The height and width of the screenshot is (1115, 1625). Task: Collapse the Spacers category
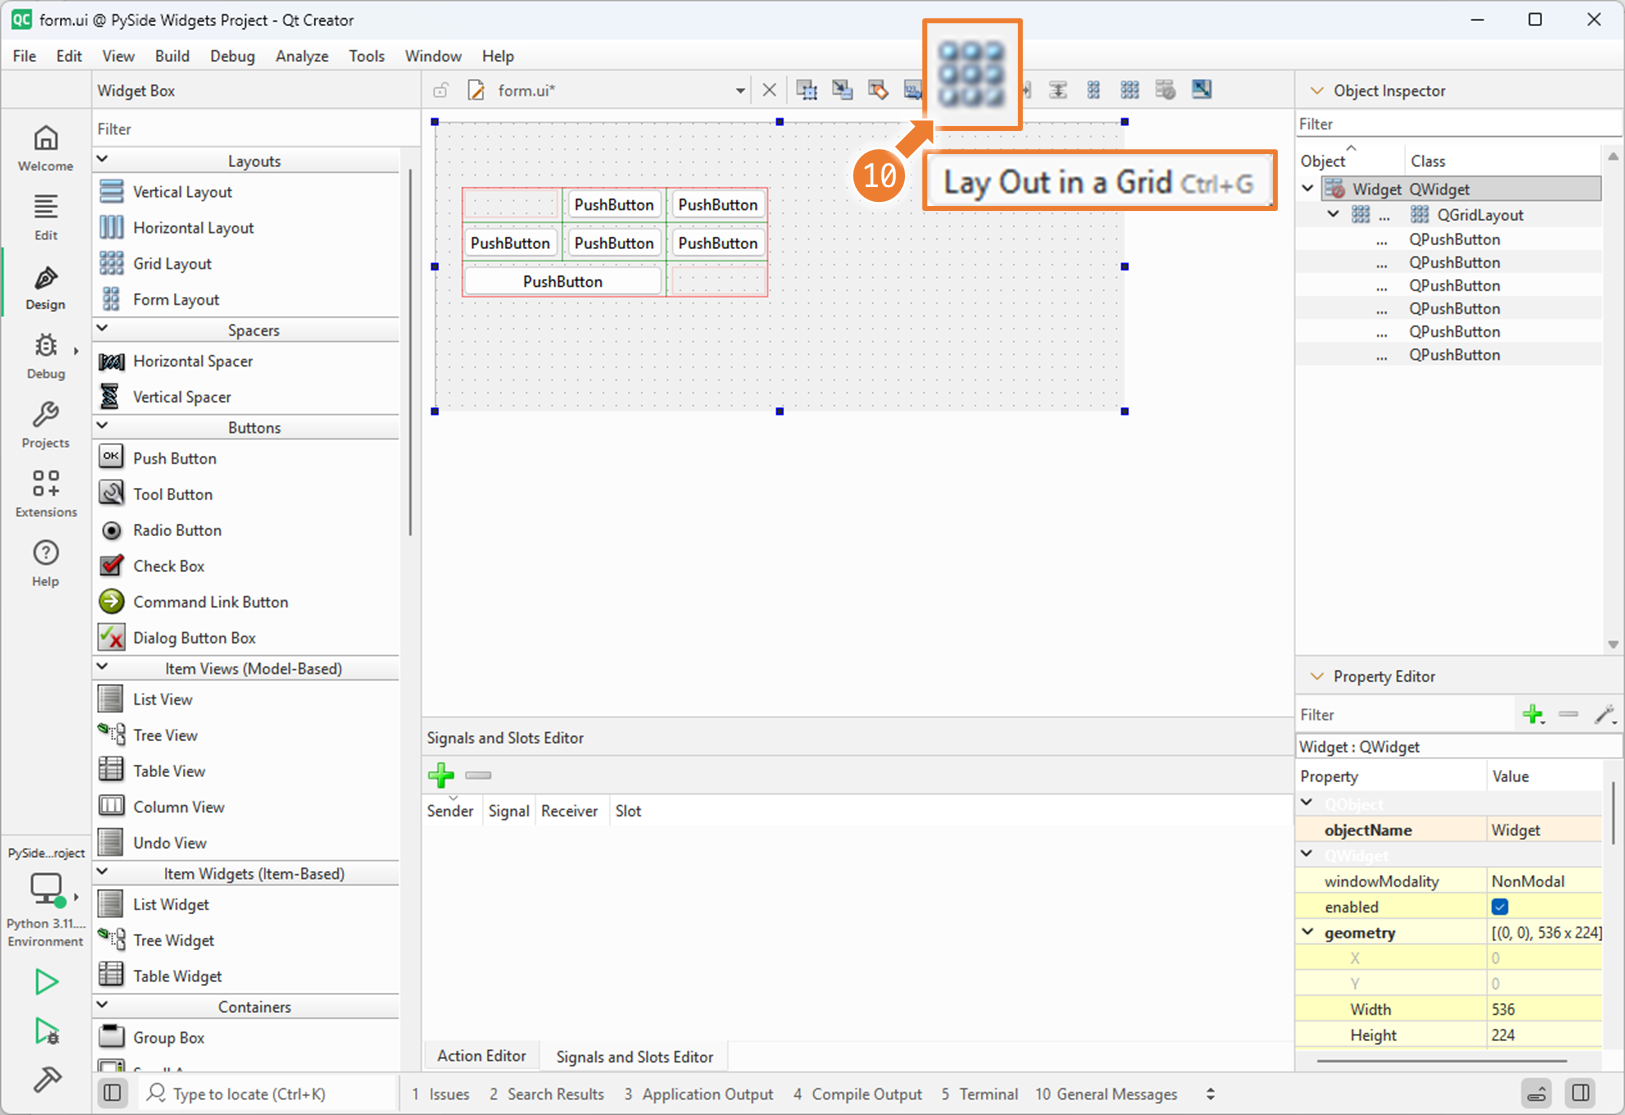coord(103,329)
